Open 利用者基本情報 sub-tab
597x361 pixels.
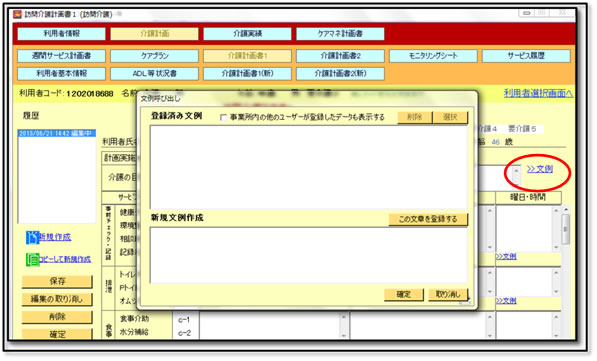tap(61, 73)
